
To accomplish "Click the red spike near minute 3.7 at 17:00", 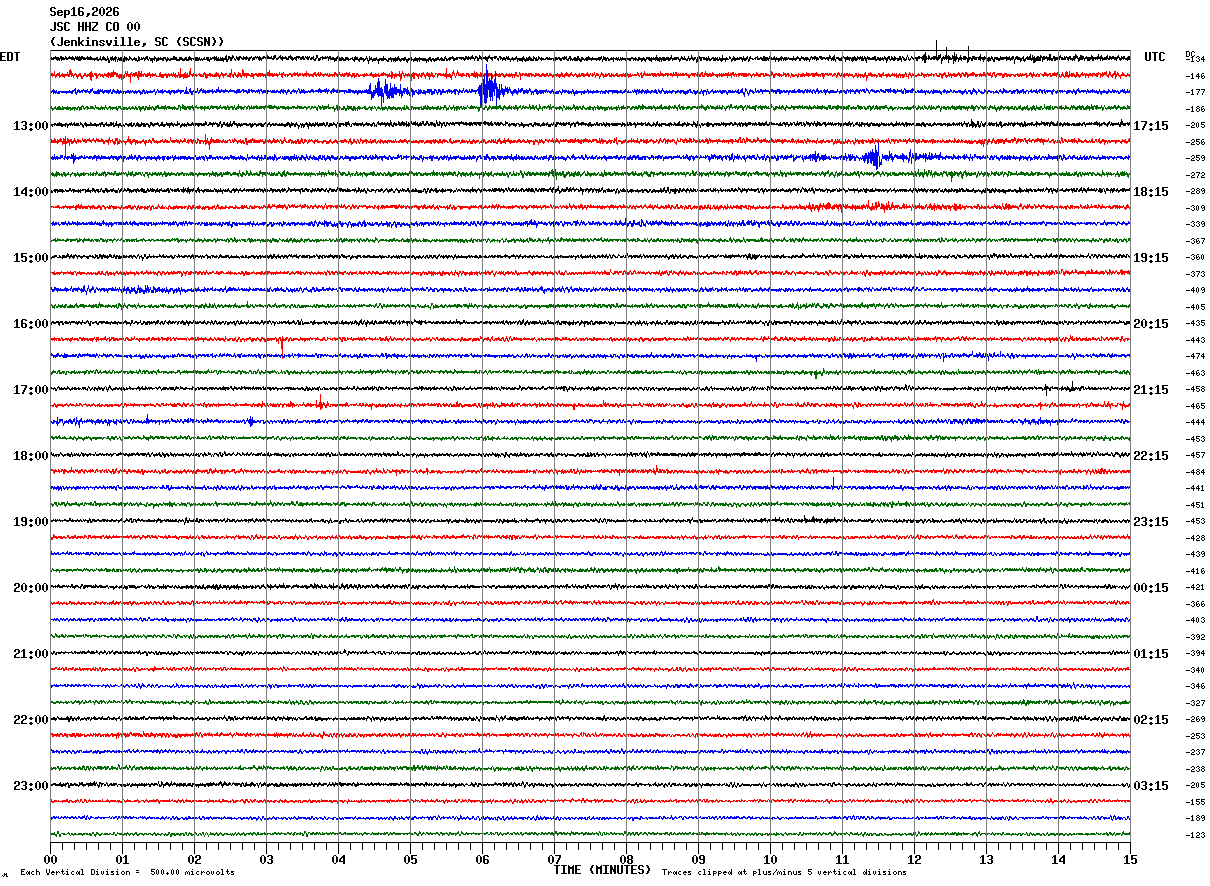I will (x=320, y=402).
